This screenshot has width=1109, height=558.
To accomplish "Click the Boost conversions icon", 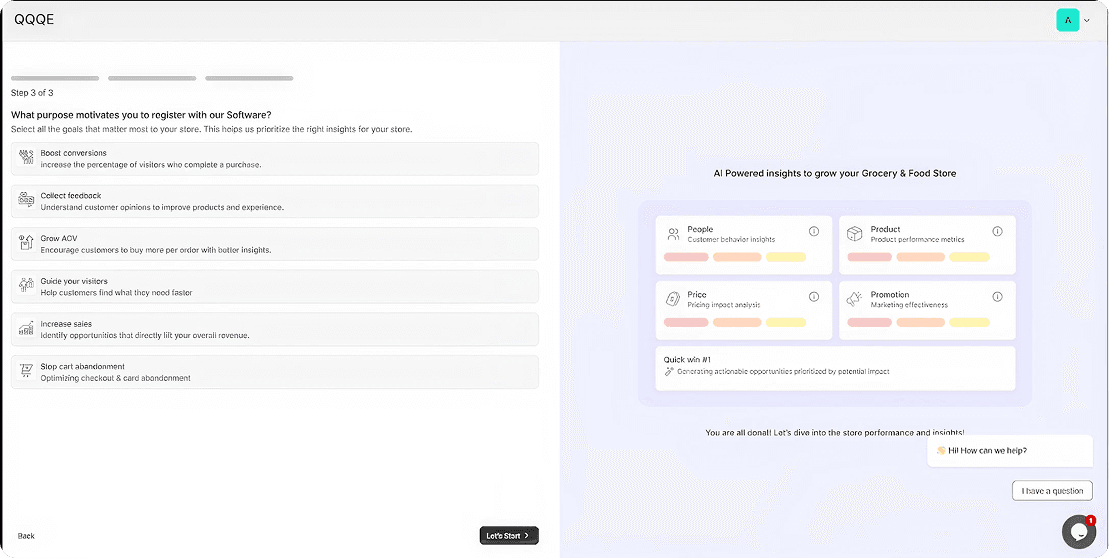I will (x=26, y=158).
